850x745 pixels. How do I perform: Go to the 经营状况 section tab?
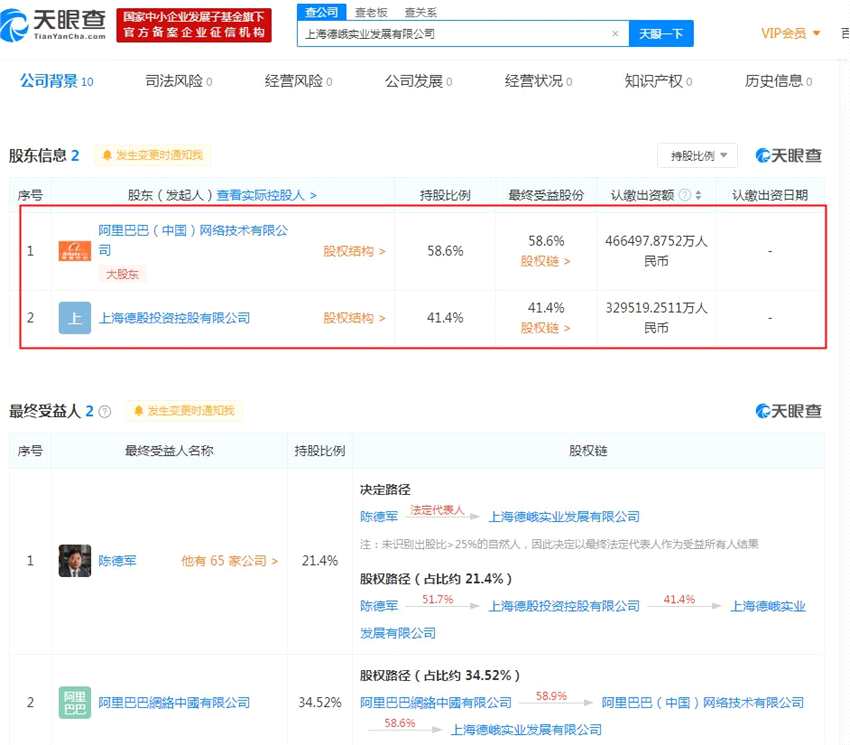click(538, 81)
